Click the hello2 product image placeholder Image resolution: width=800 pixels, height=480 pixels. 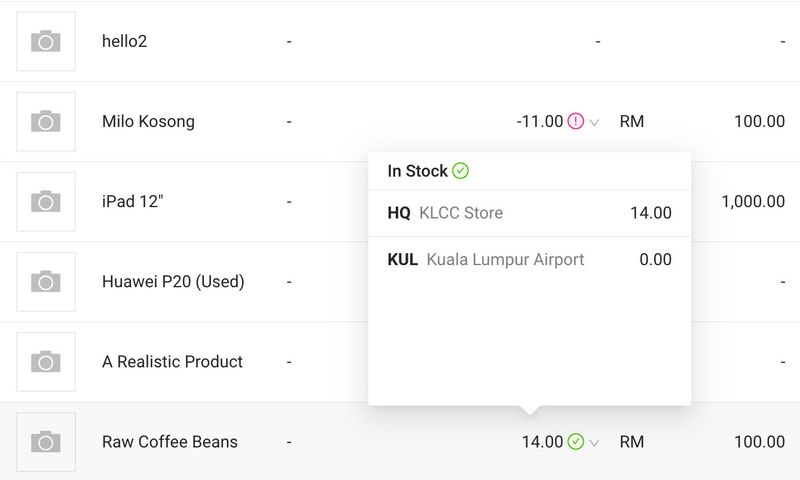coord(46,42)
